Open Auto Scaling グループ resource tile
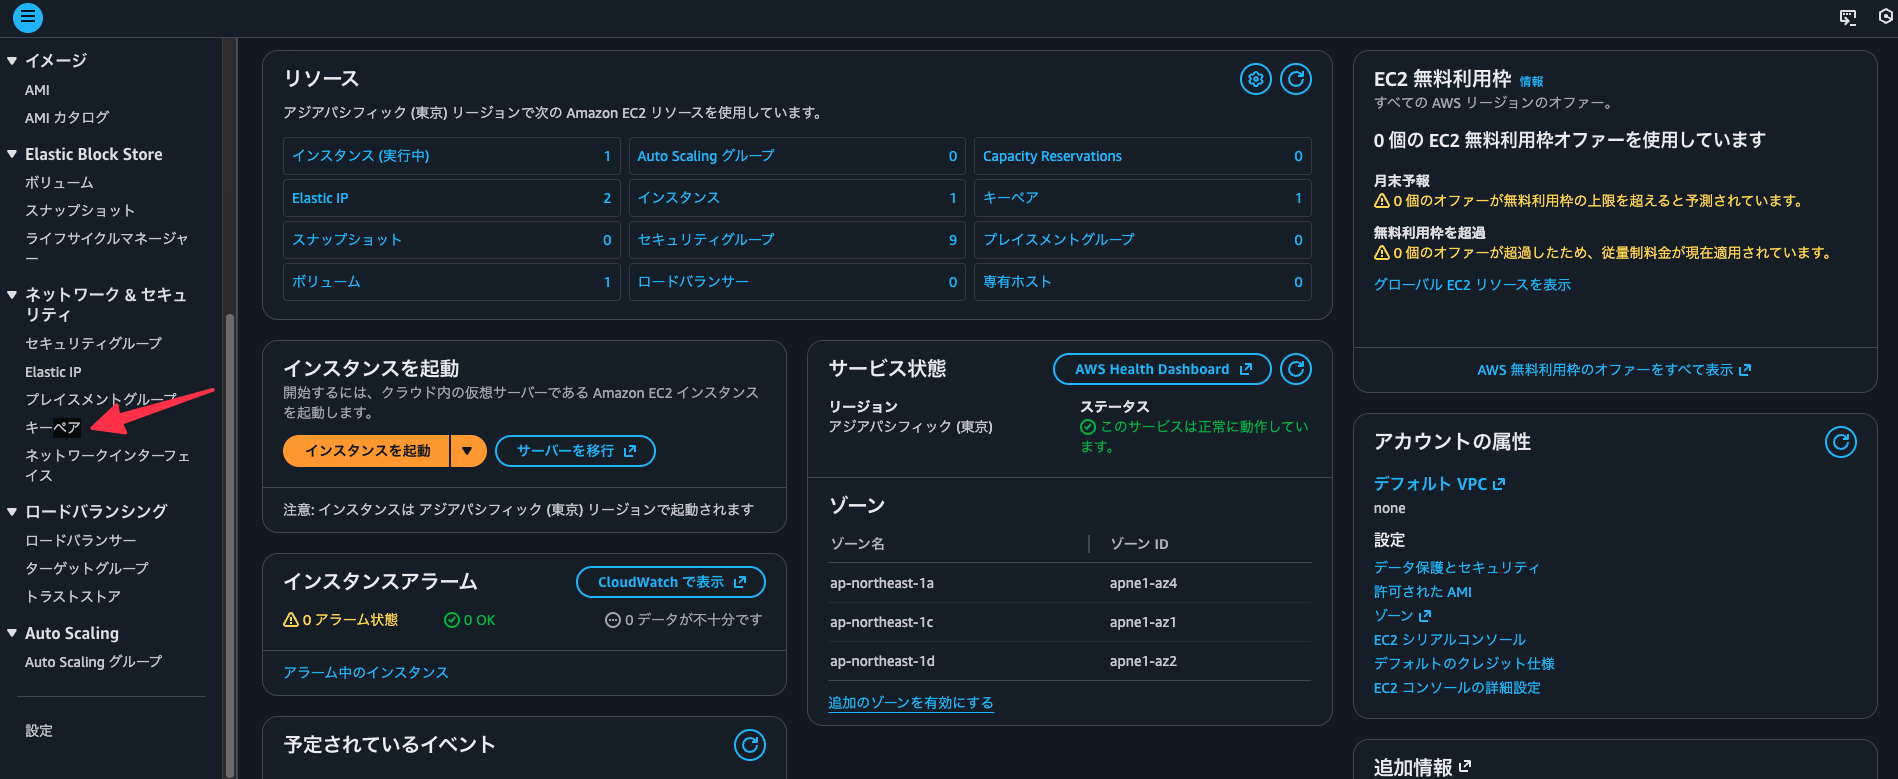The image size is (1898, 779). pyautogui.click(x=797, y=156)
